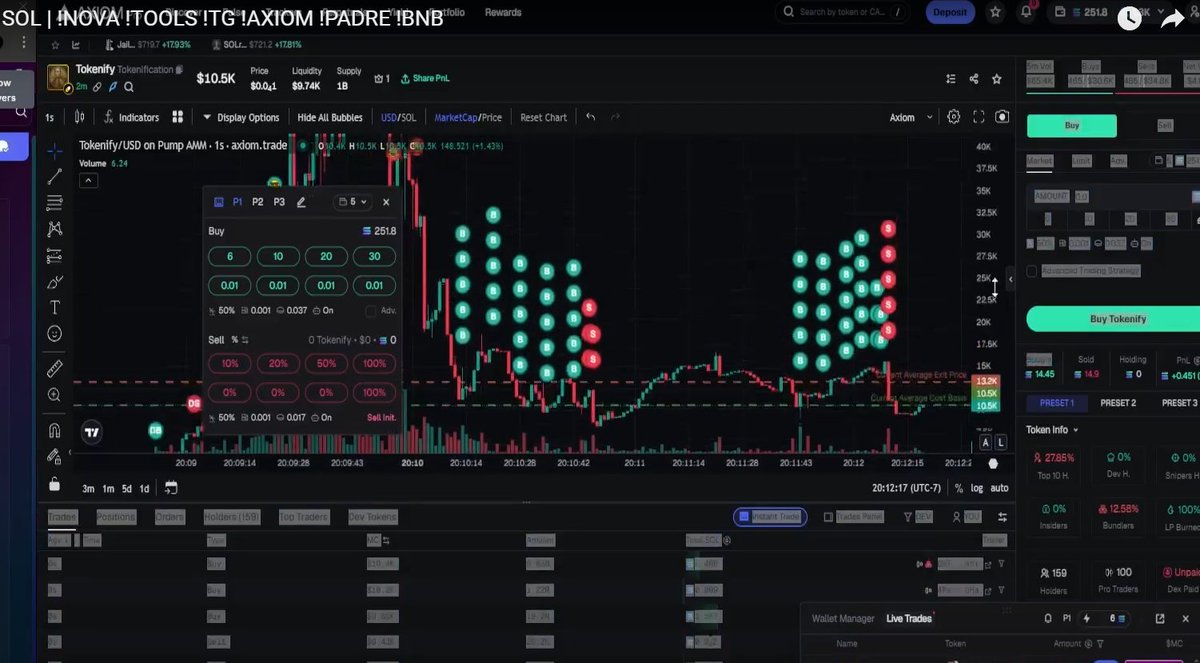Open chart settings gear
Viewport: 1200px width, 663px height.
[x=954, y=117]
